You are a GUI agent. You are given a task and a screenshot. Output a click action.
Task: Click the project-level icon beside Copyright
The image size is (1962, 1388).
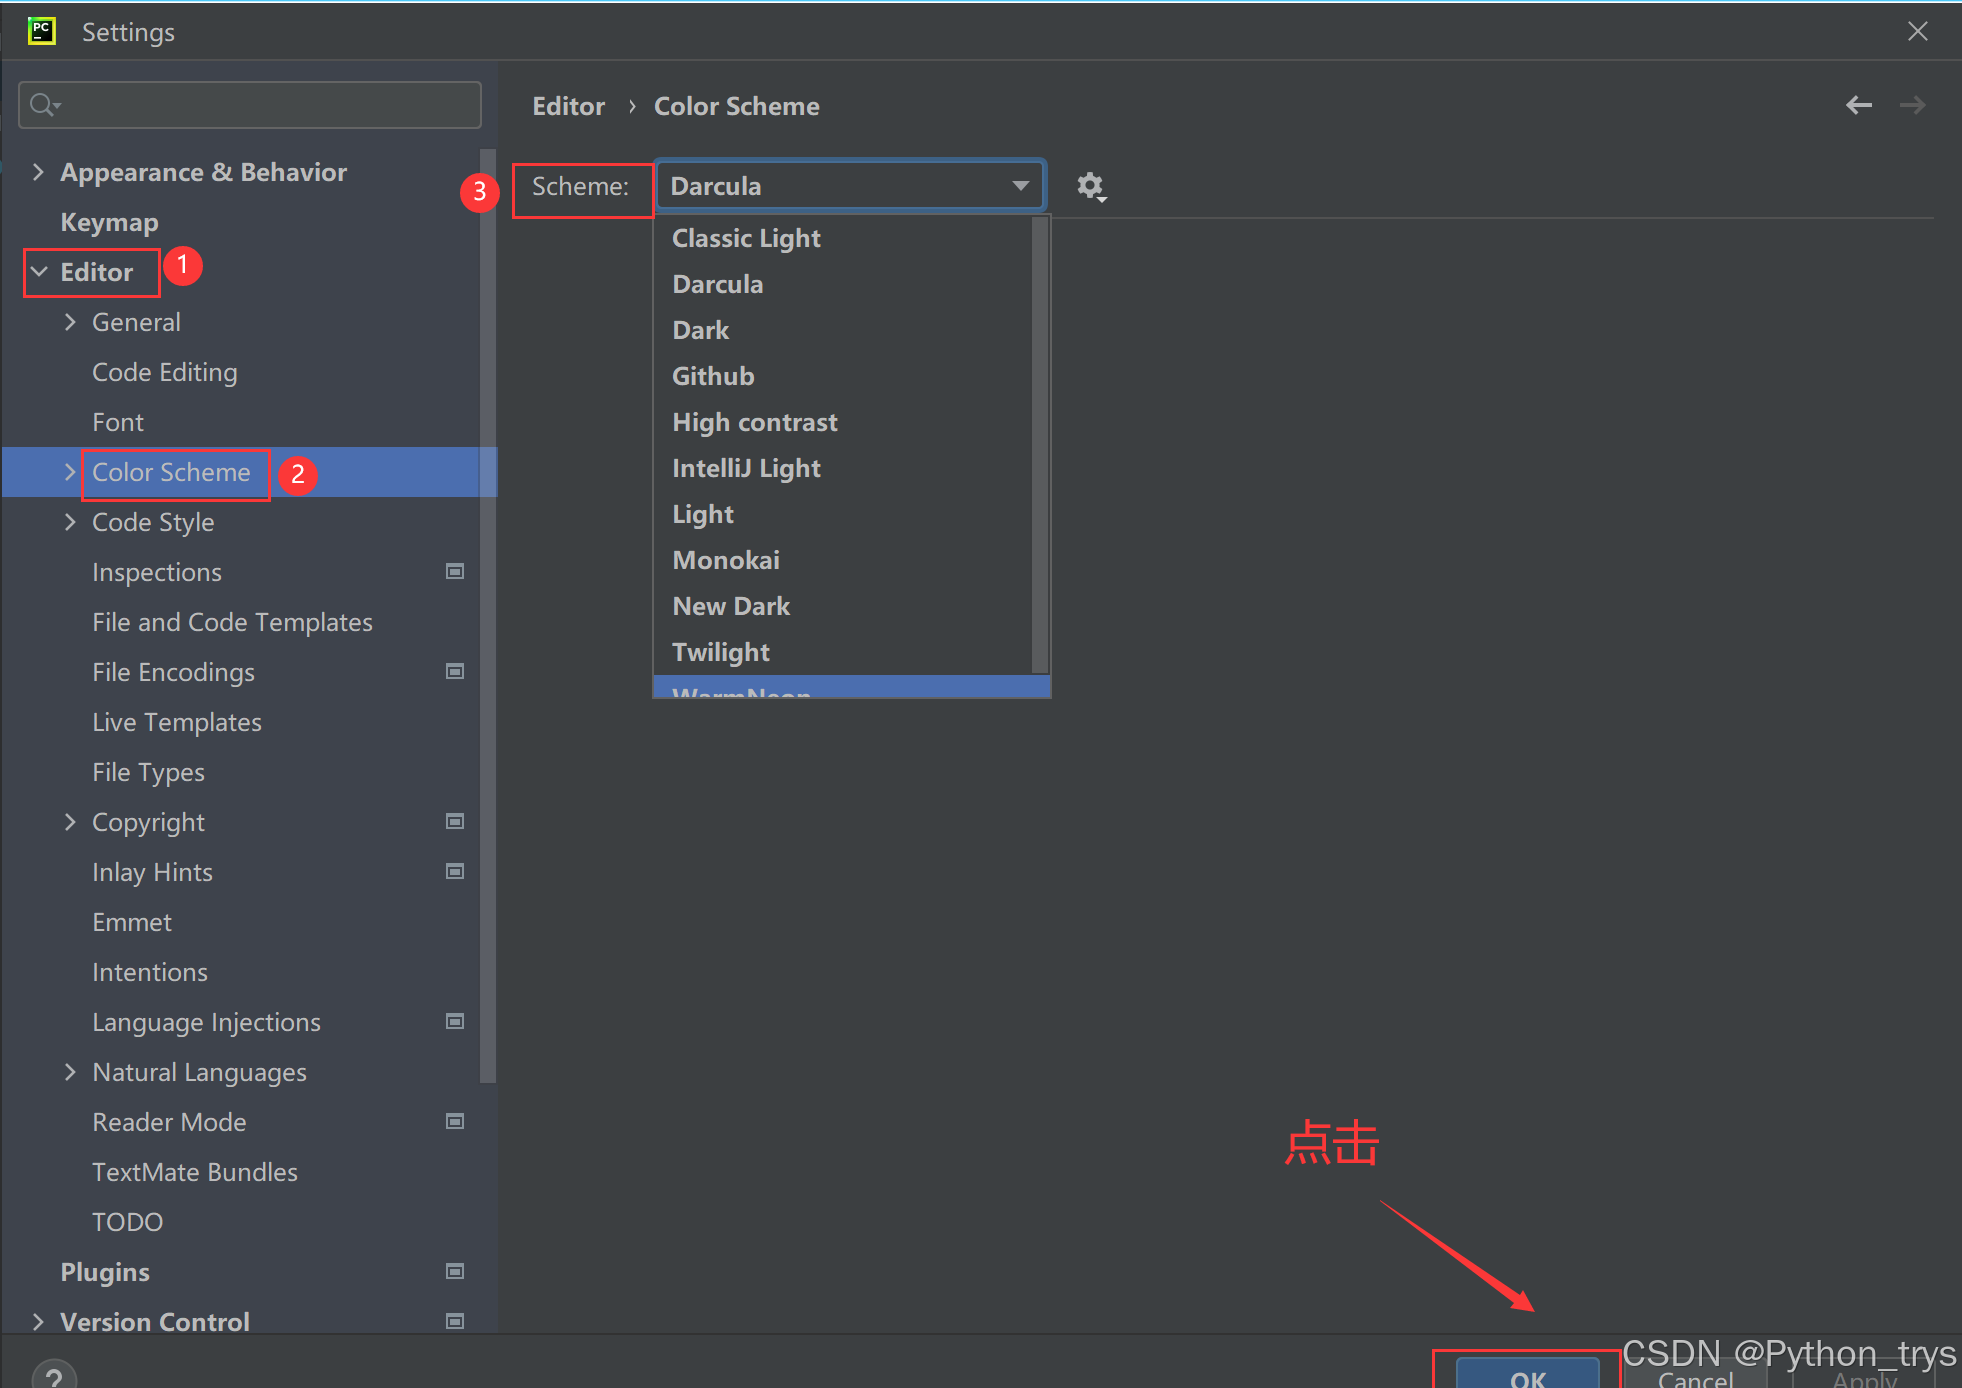click(455, 822)
